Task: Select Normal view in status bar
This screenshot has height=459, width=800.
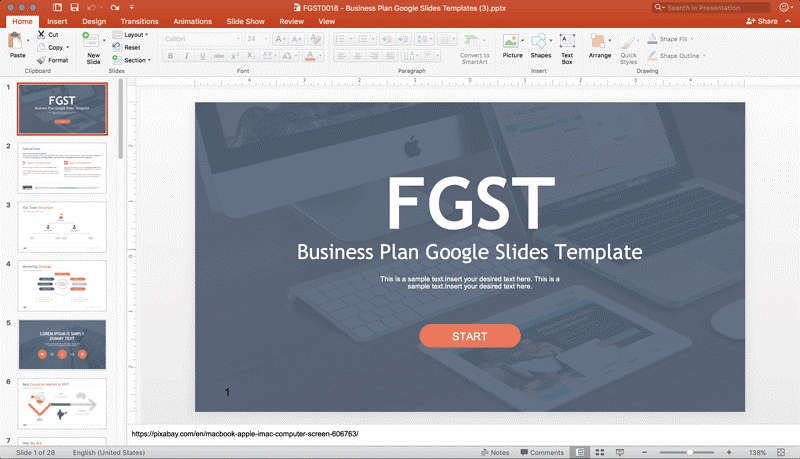Action: point(580,452)
